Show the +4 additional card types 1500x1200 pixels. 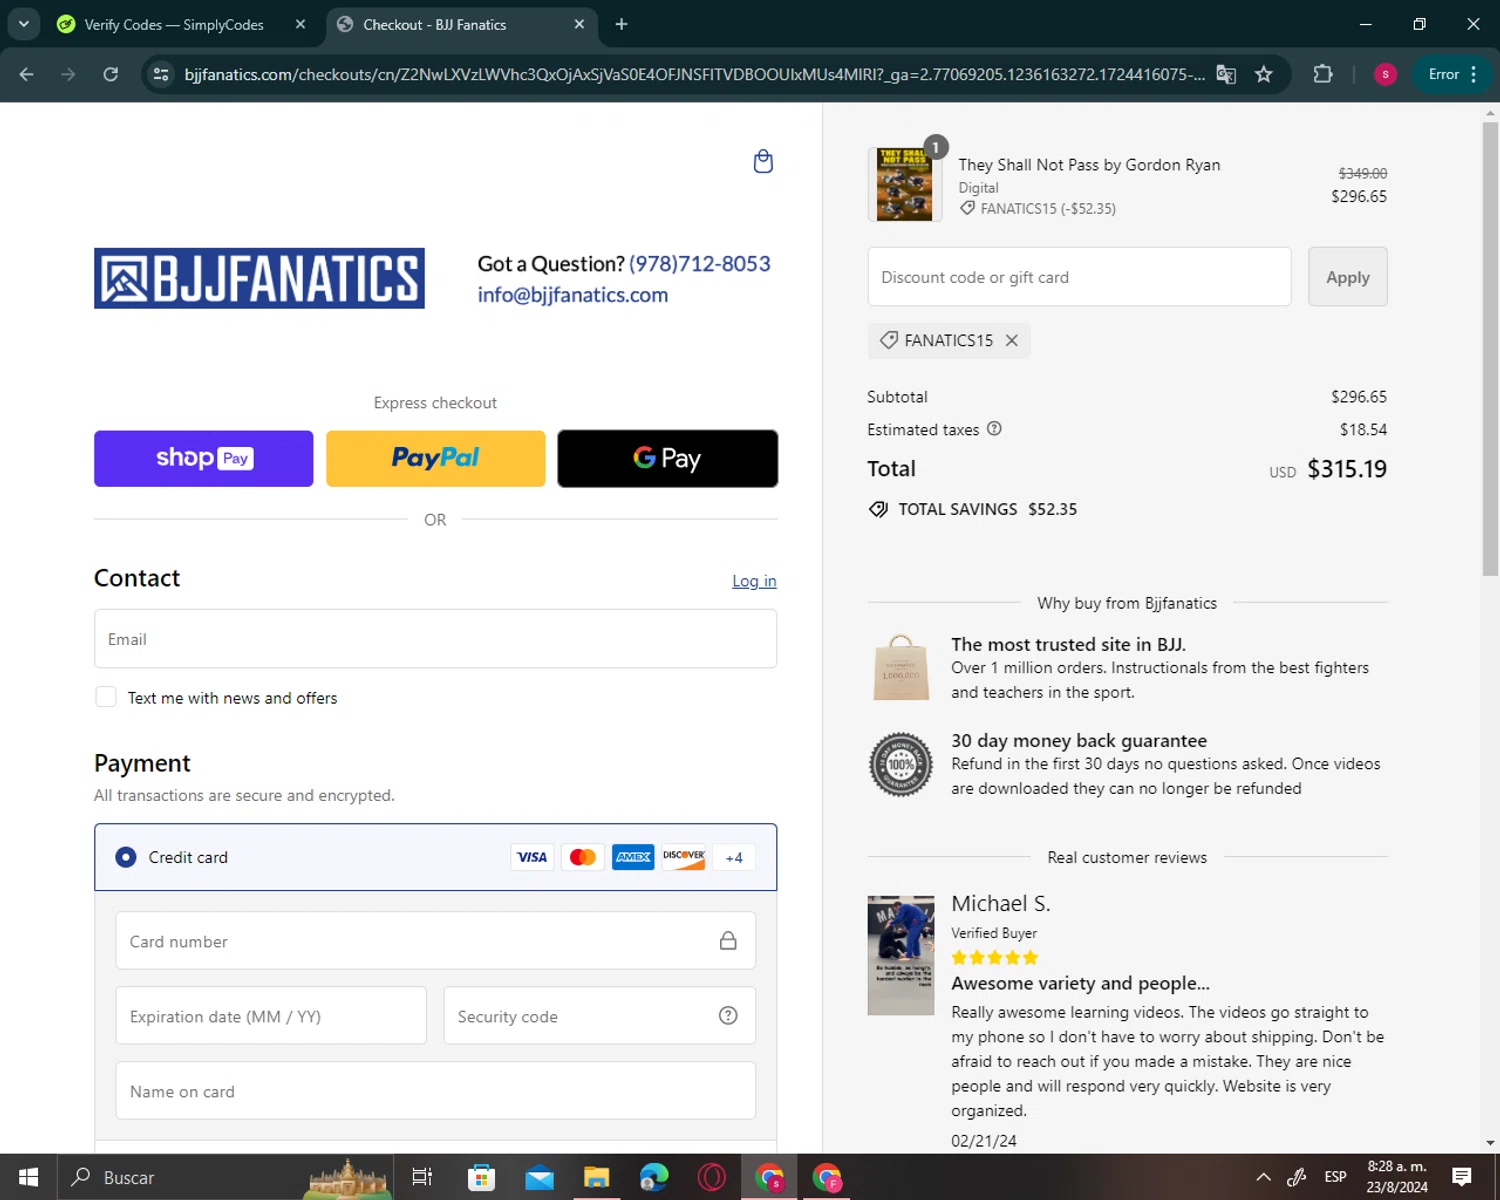(734, 857)
